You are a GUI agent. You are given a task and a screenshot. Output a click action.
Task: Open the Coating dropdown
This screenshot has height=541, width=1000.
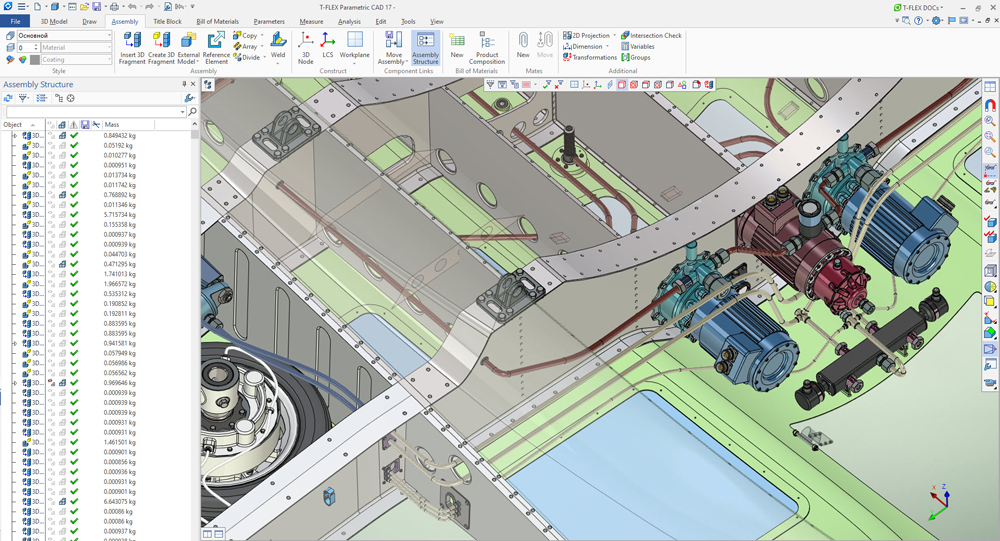point(77,59)
